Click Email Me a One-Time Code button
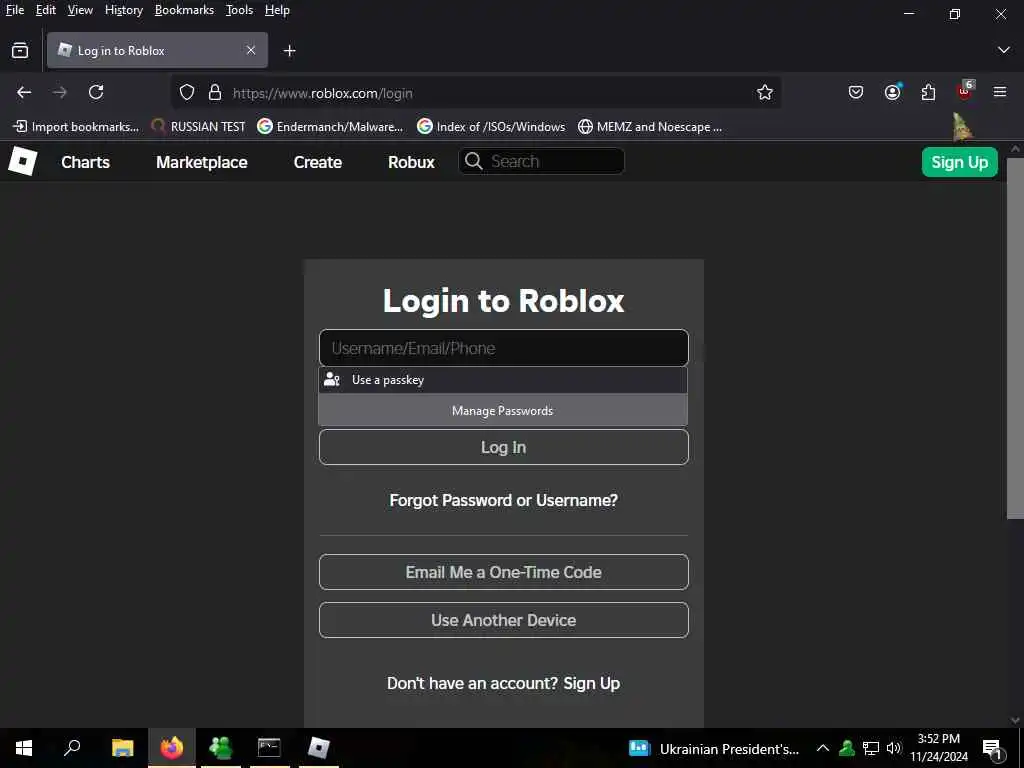The width and height of the screenshot is (1024, 768). pyautogui.click(x=504, y=572)
